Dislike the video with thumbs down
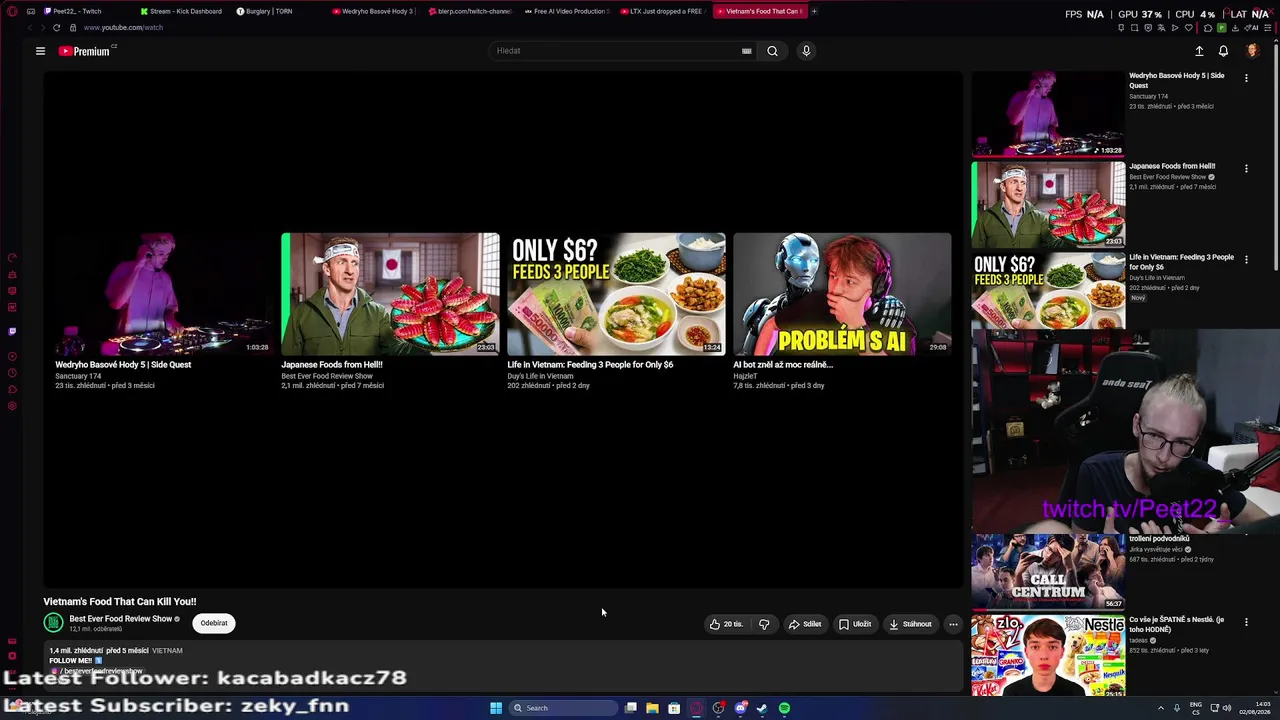1280x720 pixels. 764,624
